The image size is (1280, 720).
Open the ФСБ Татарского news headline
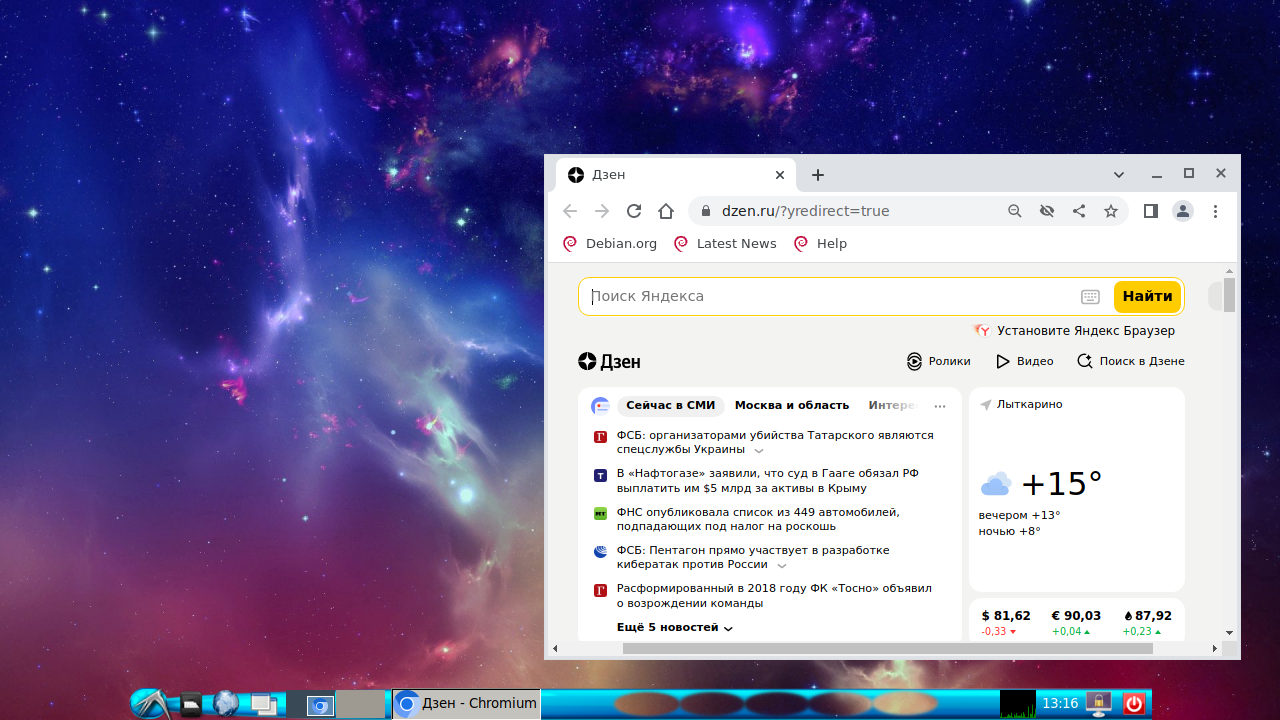[775, 443]
